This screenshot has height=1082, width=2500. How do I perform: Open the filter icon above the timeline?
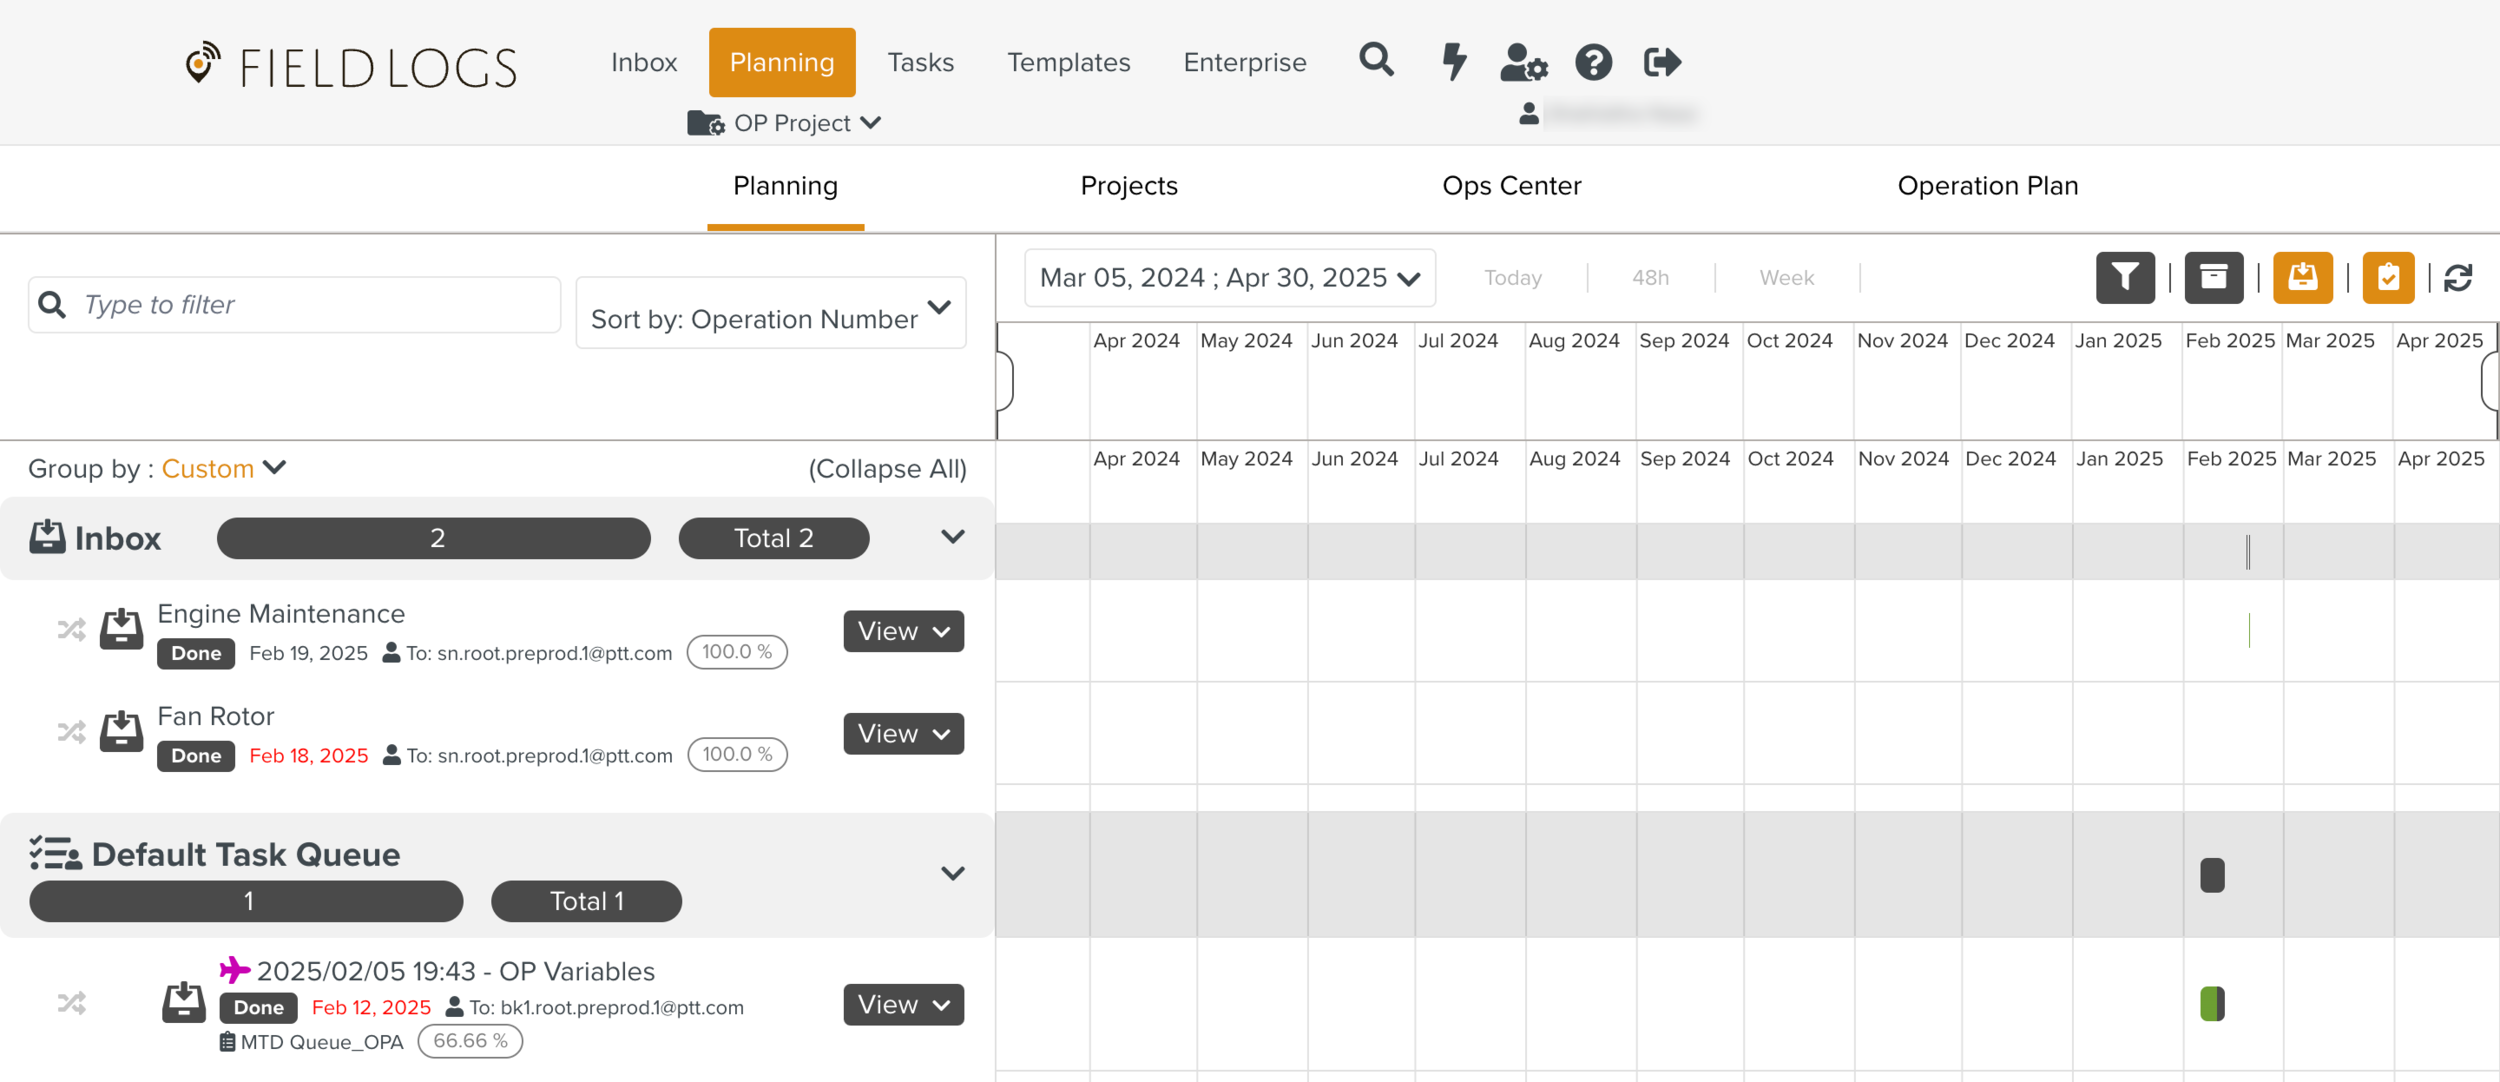click(2126, 278)
